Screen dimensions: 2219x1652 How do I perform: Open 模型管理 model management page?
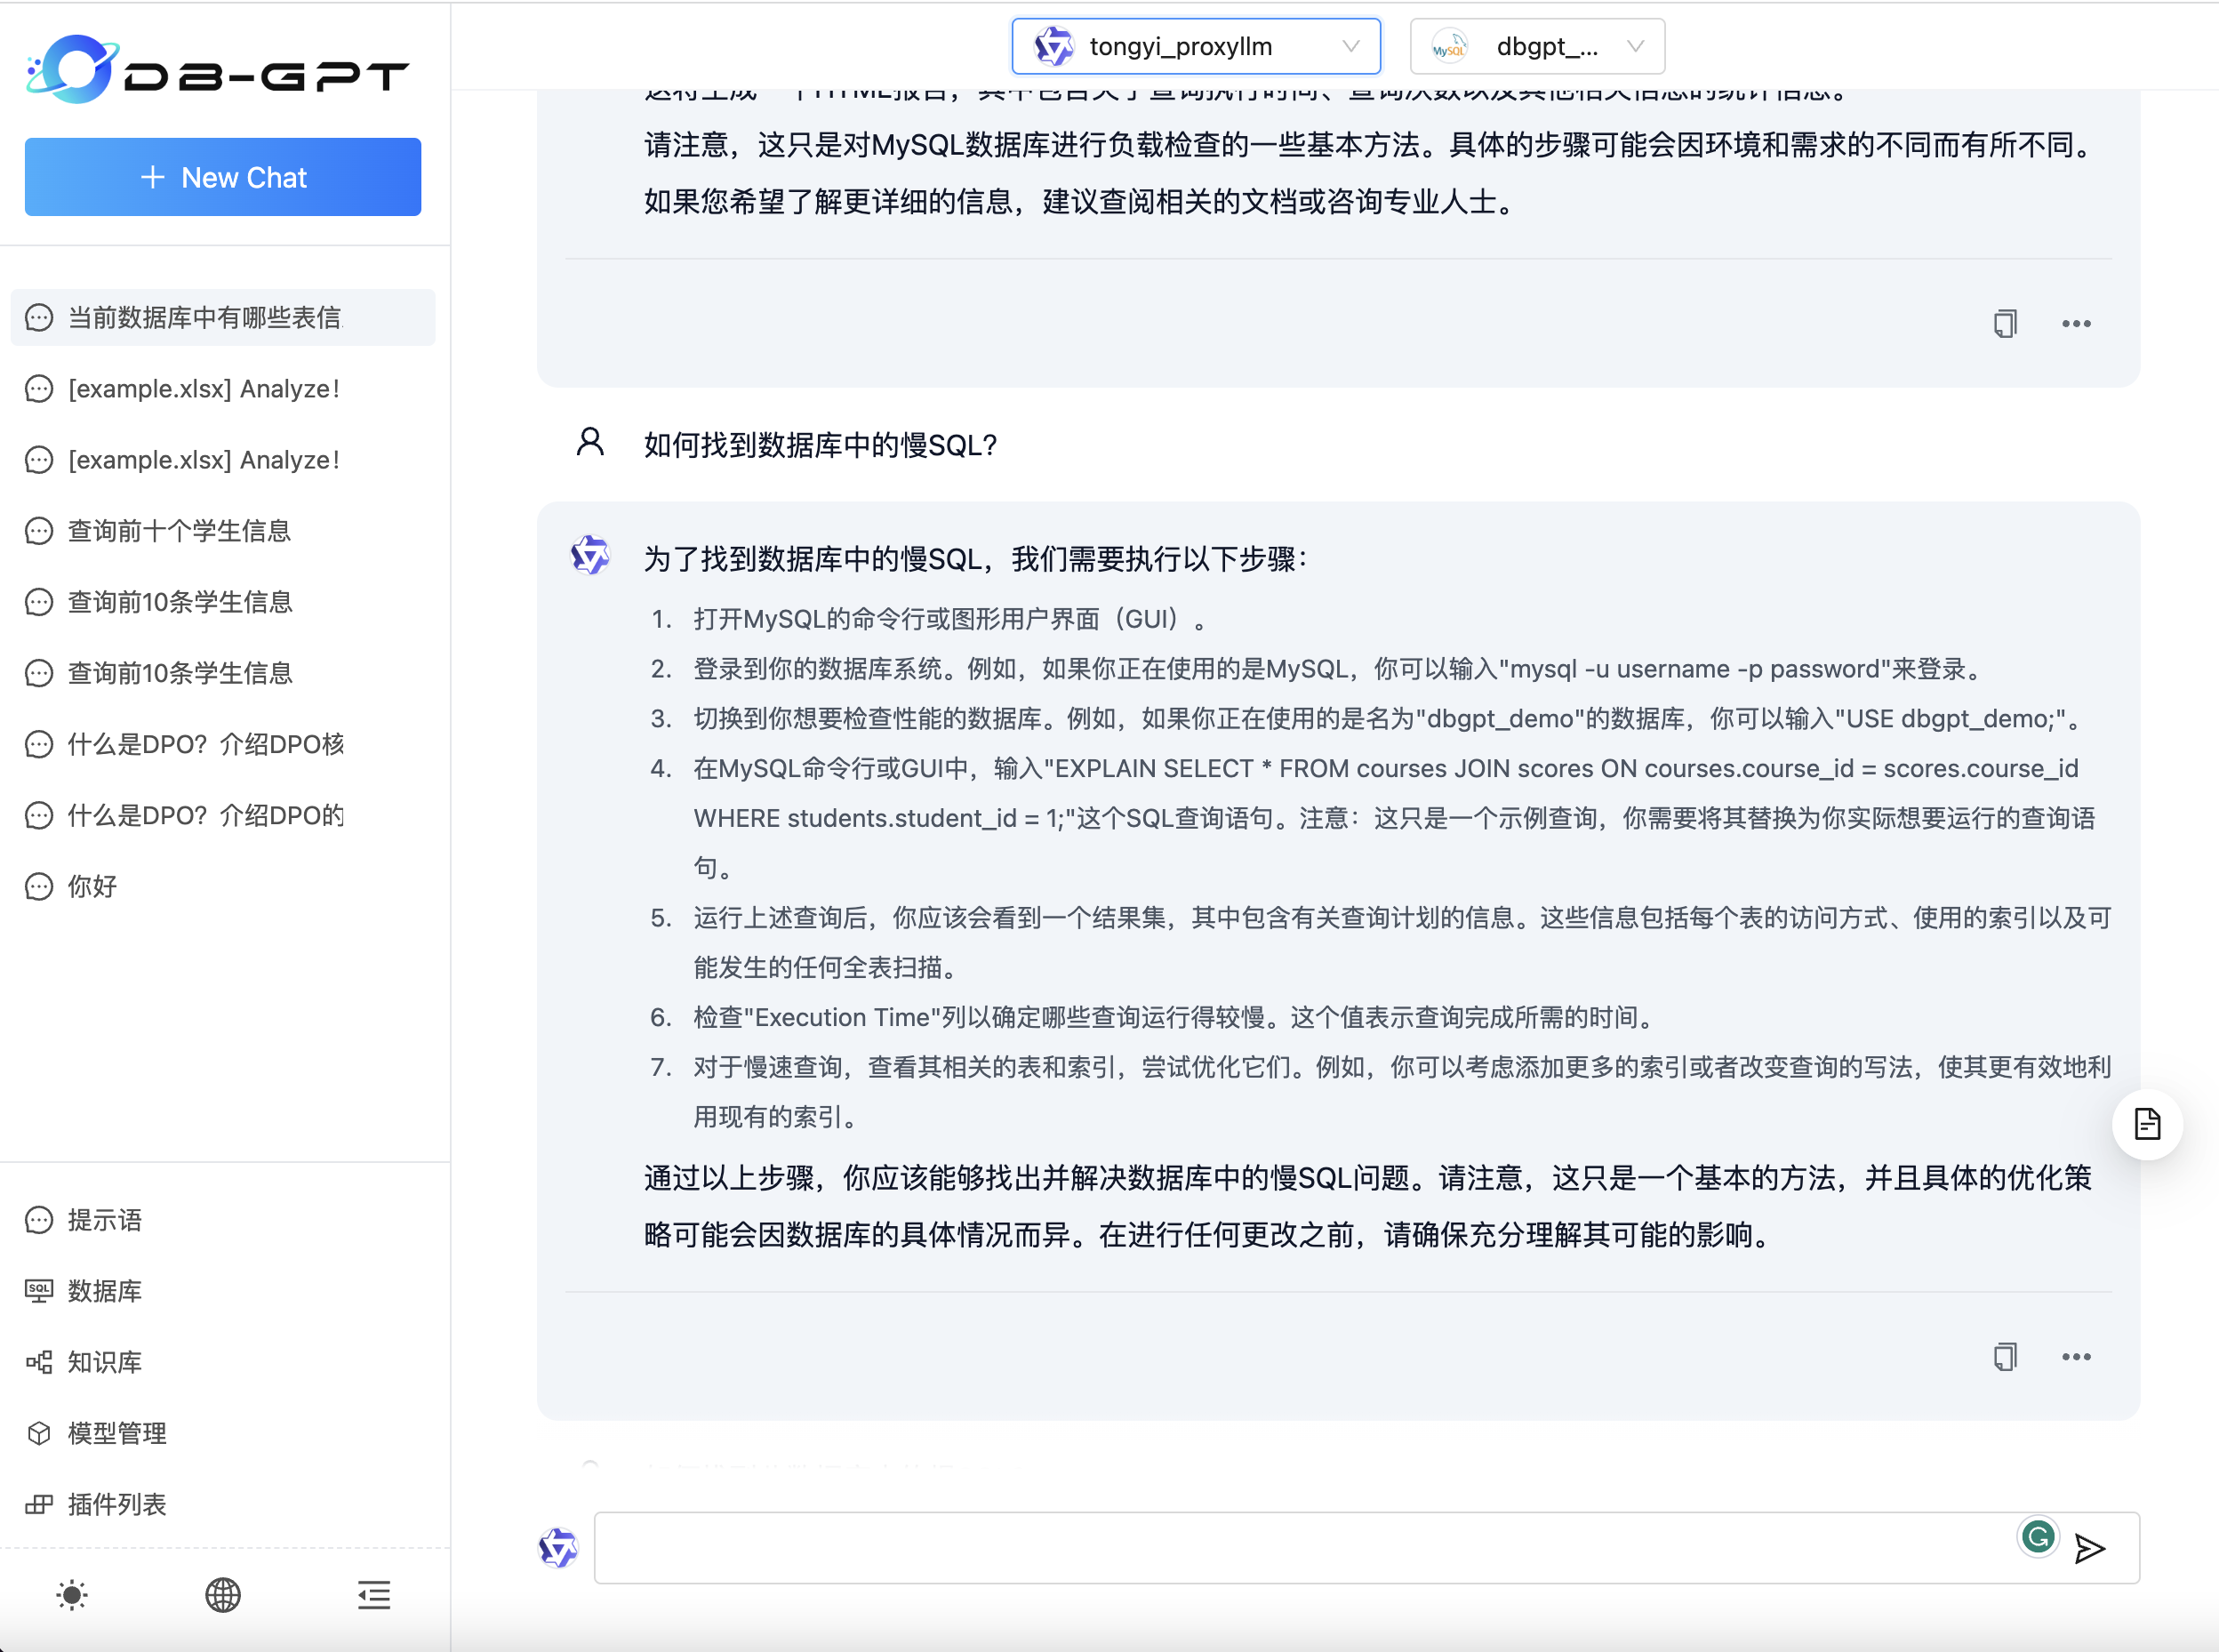(116, 1433)
